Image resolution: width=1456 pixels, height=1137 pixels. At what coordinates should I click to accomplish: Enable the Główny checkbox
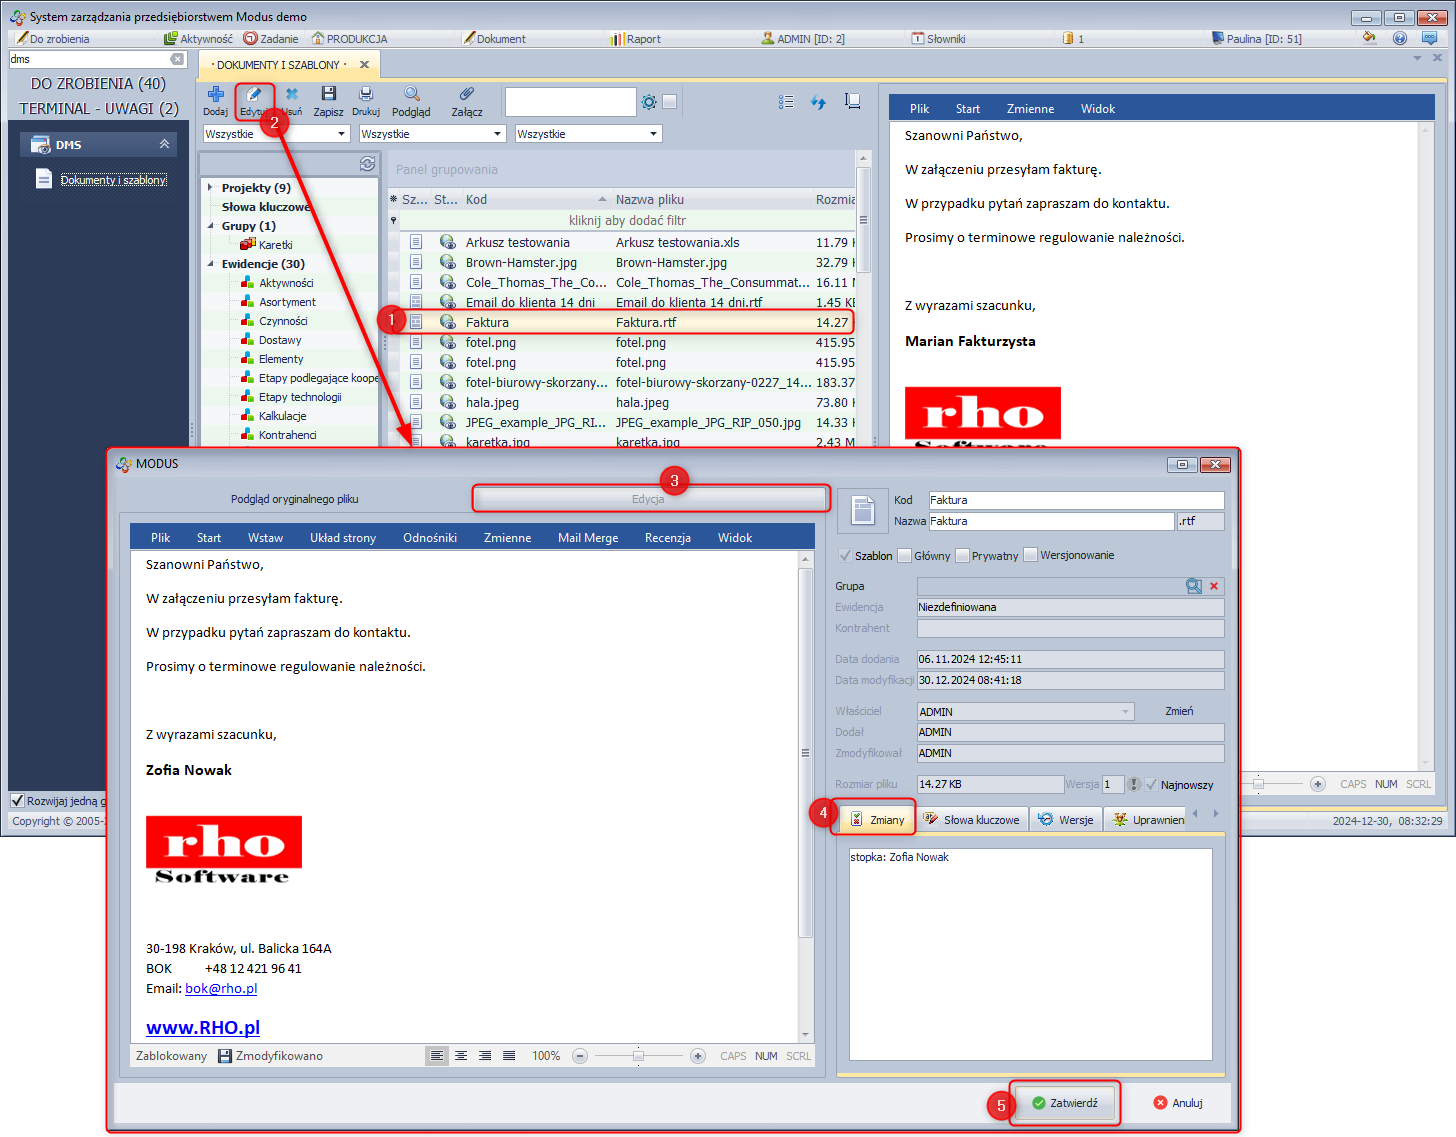point(905,556)
